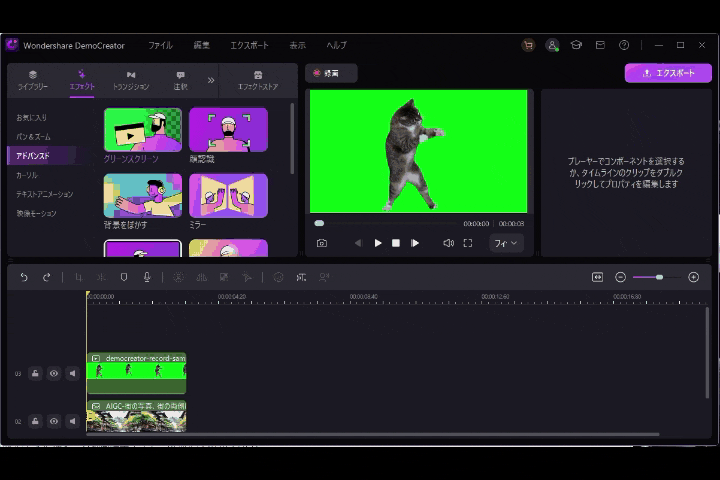Click the purple エクスポート button
The height and width of the screenshot is (480, 720).
(x=668, y=73)
